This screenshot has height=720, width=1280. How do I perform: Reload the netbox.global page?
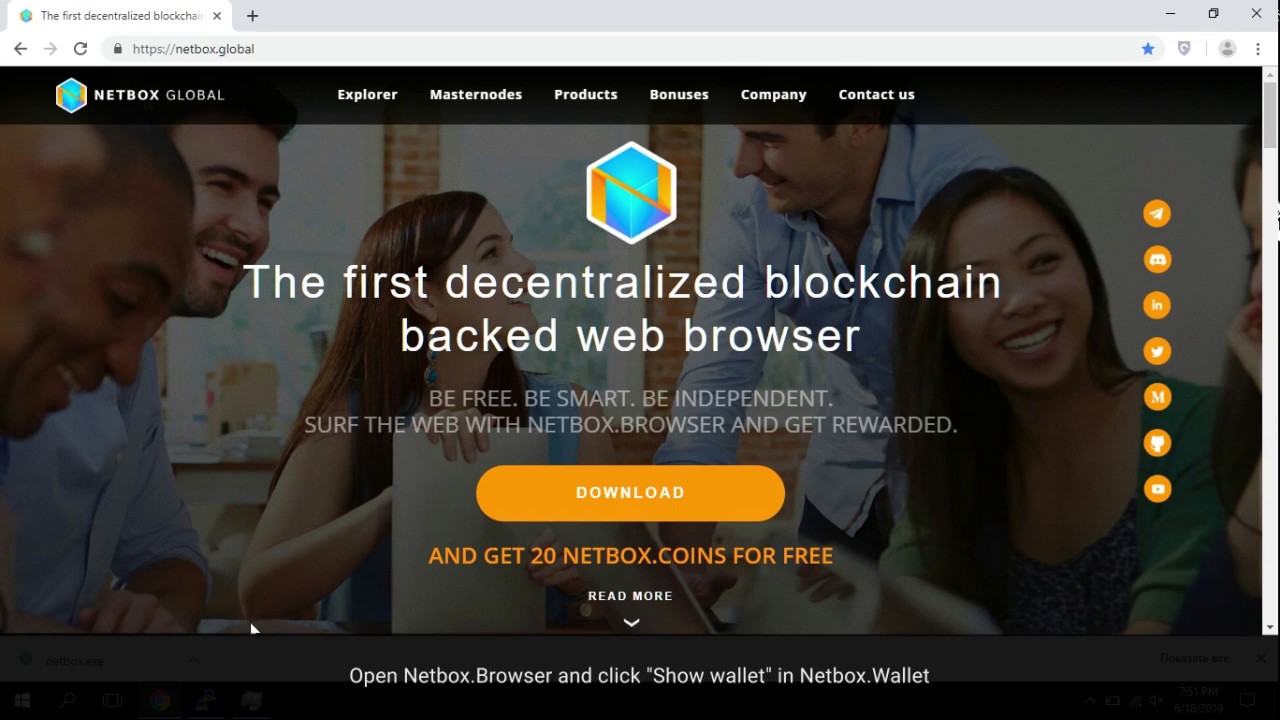(80, 48)
